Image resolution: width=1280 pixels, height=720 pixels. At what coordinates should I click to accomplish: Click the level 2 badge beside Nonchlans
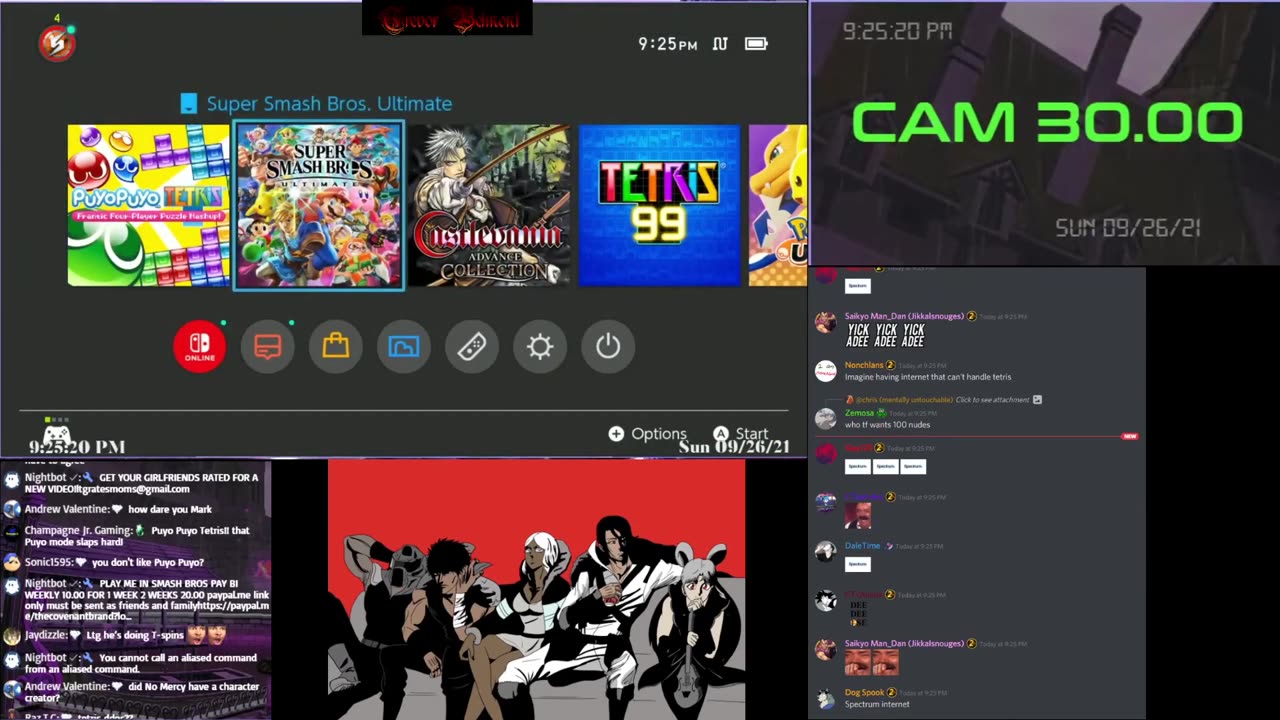click(890, 365)
